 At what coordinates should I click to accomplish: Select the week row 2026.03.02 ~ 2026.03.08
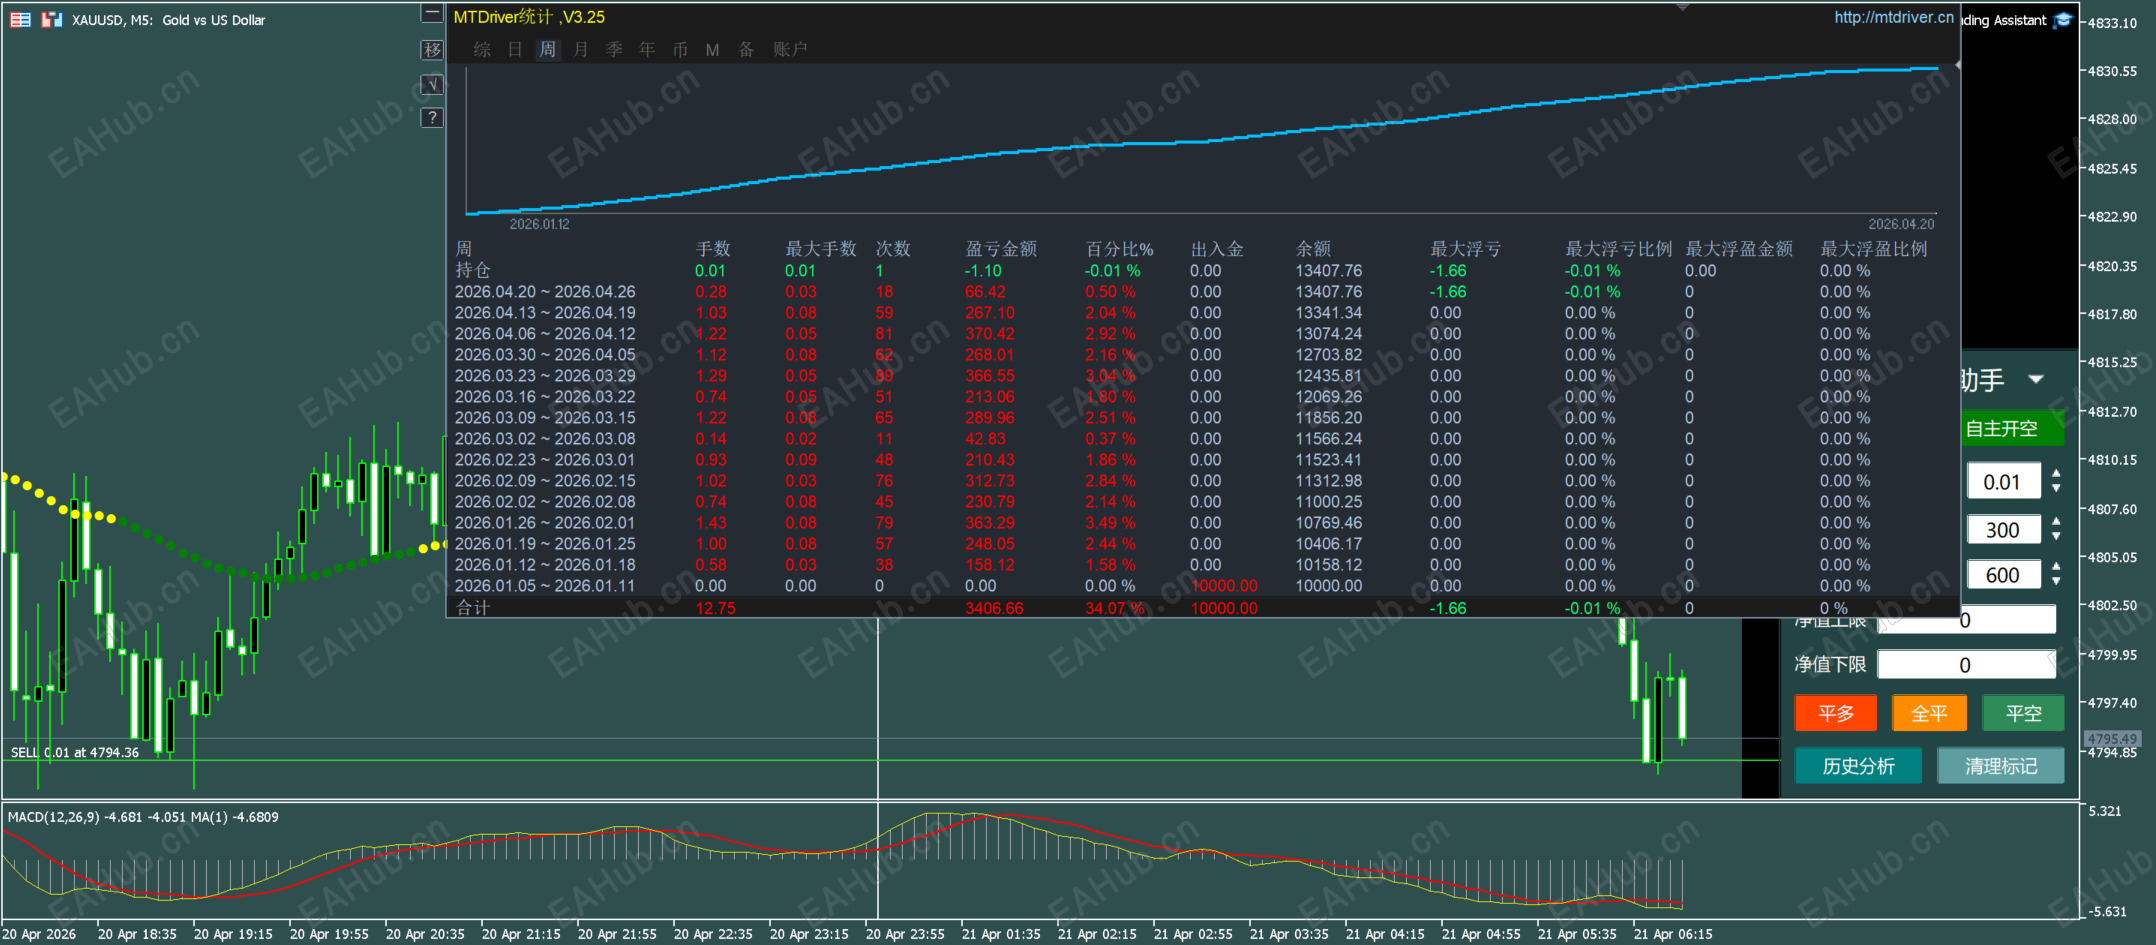[545, 439]
